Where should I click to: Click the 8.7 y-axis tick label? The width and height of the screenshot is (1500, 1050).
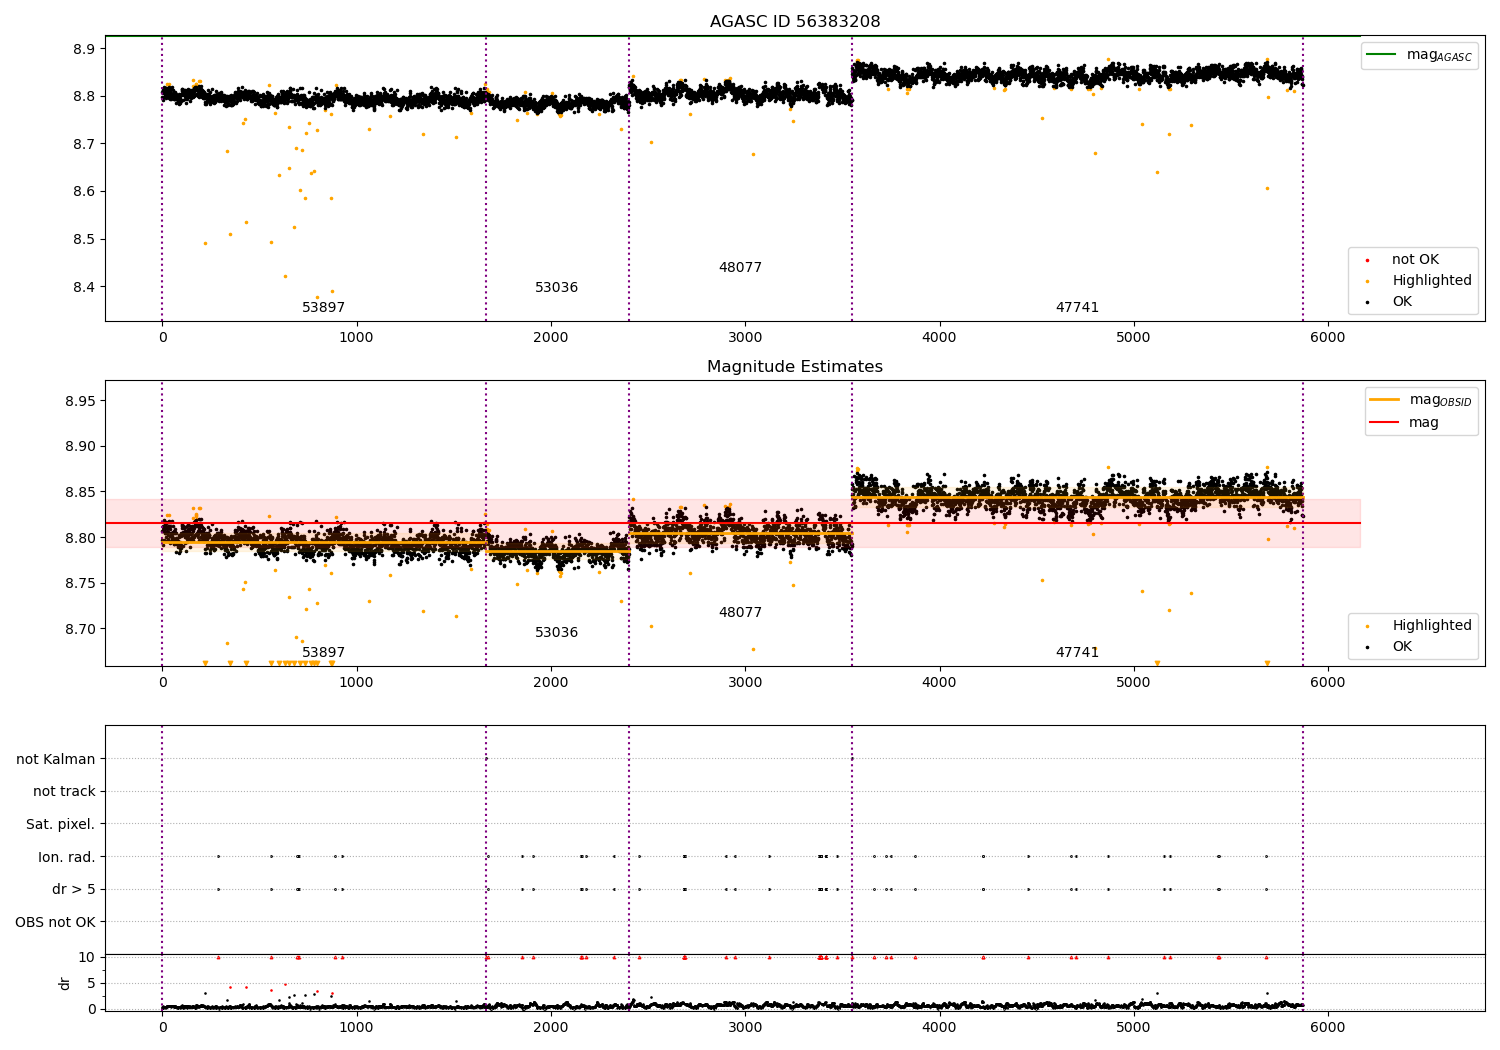[85, 145]
